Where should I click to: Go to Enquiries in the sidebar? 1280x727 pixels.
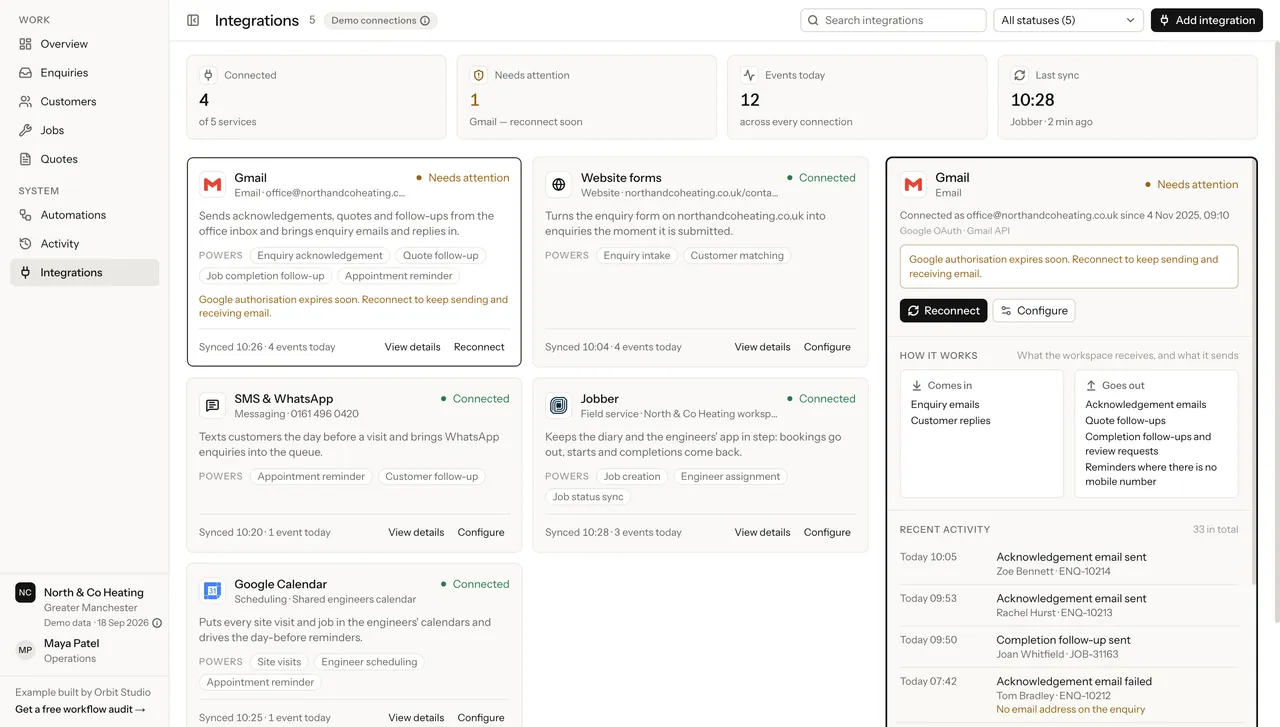click(84, 73)
